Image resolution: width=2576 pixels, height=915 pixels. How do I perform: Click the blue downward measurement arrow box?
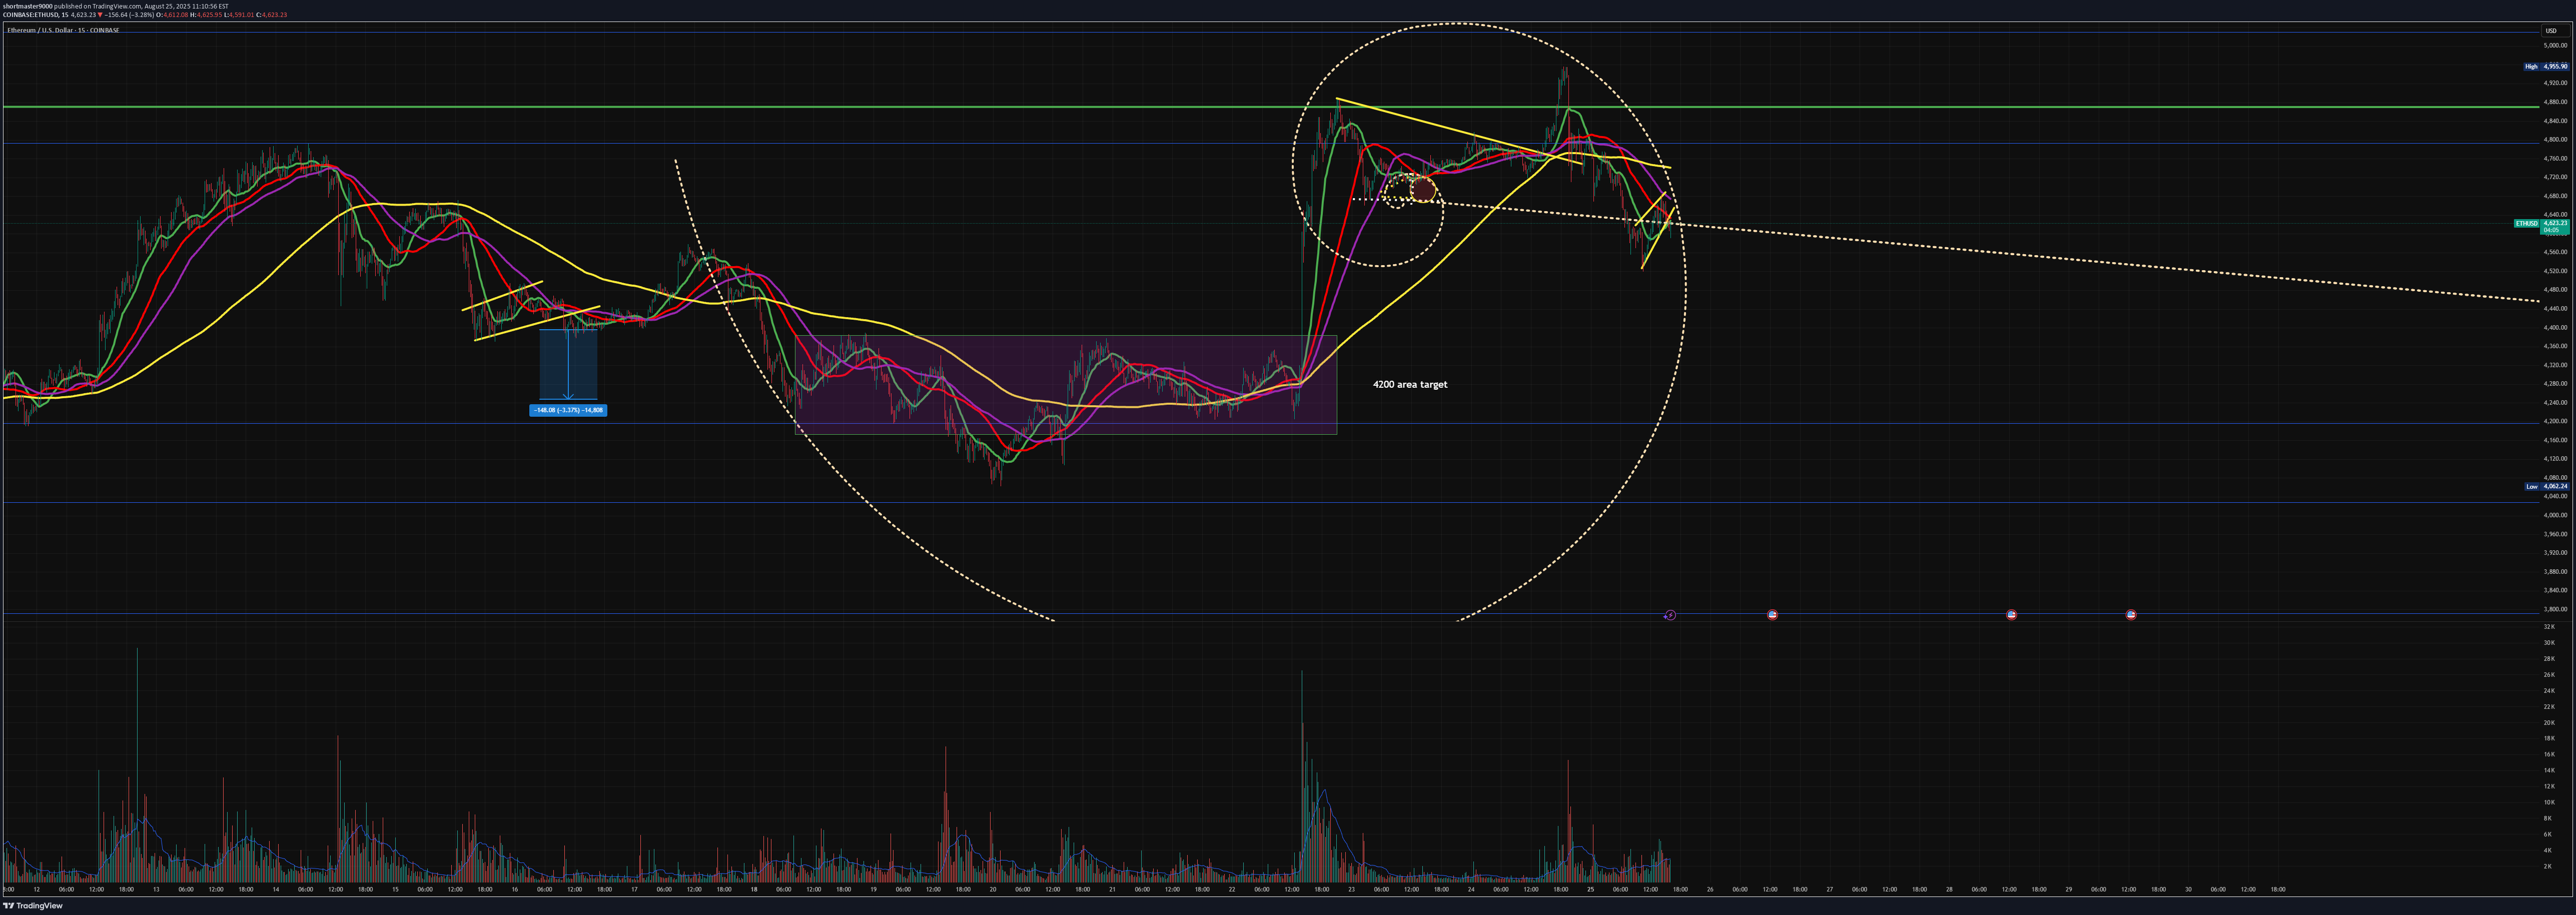coord(568,364)
